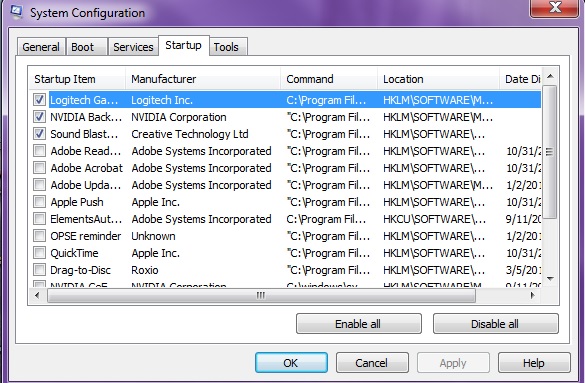
Task: Uncheck the NVIDIA Back... startup checkbox
Action: (x=40, y=117)
